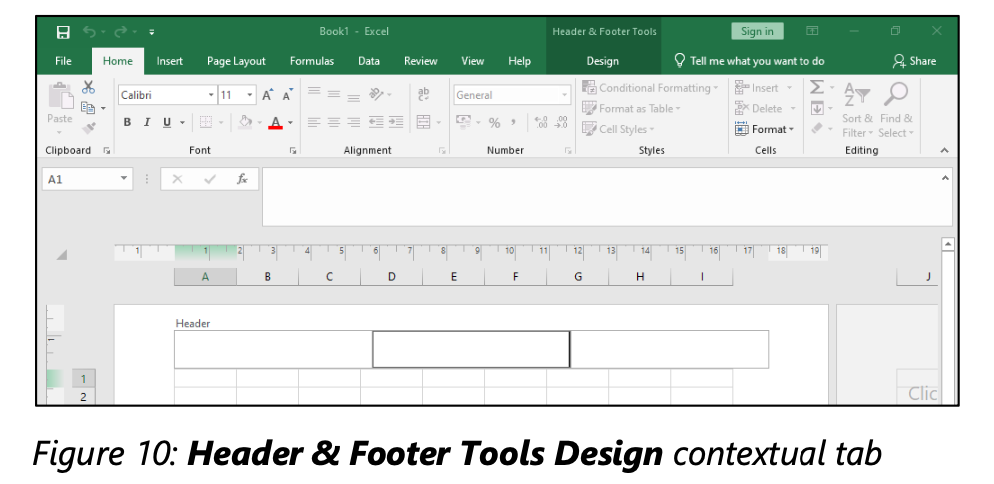Viewport: 994px width, 484px height.
Task: Decrease font size with the smaller A icon
Action: click(288, 95)
